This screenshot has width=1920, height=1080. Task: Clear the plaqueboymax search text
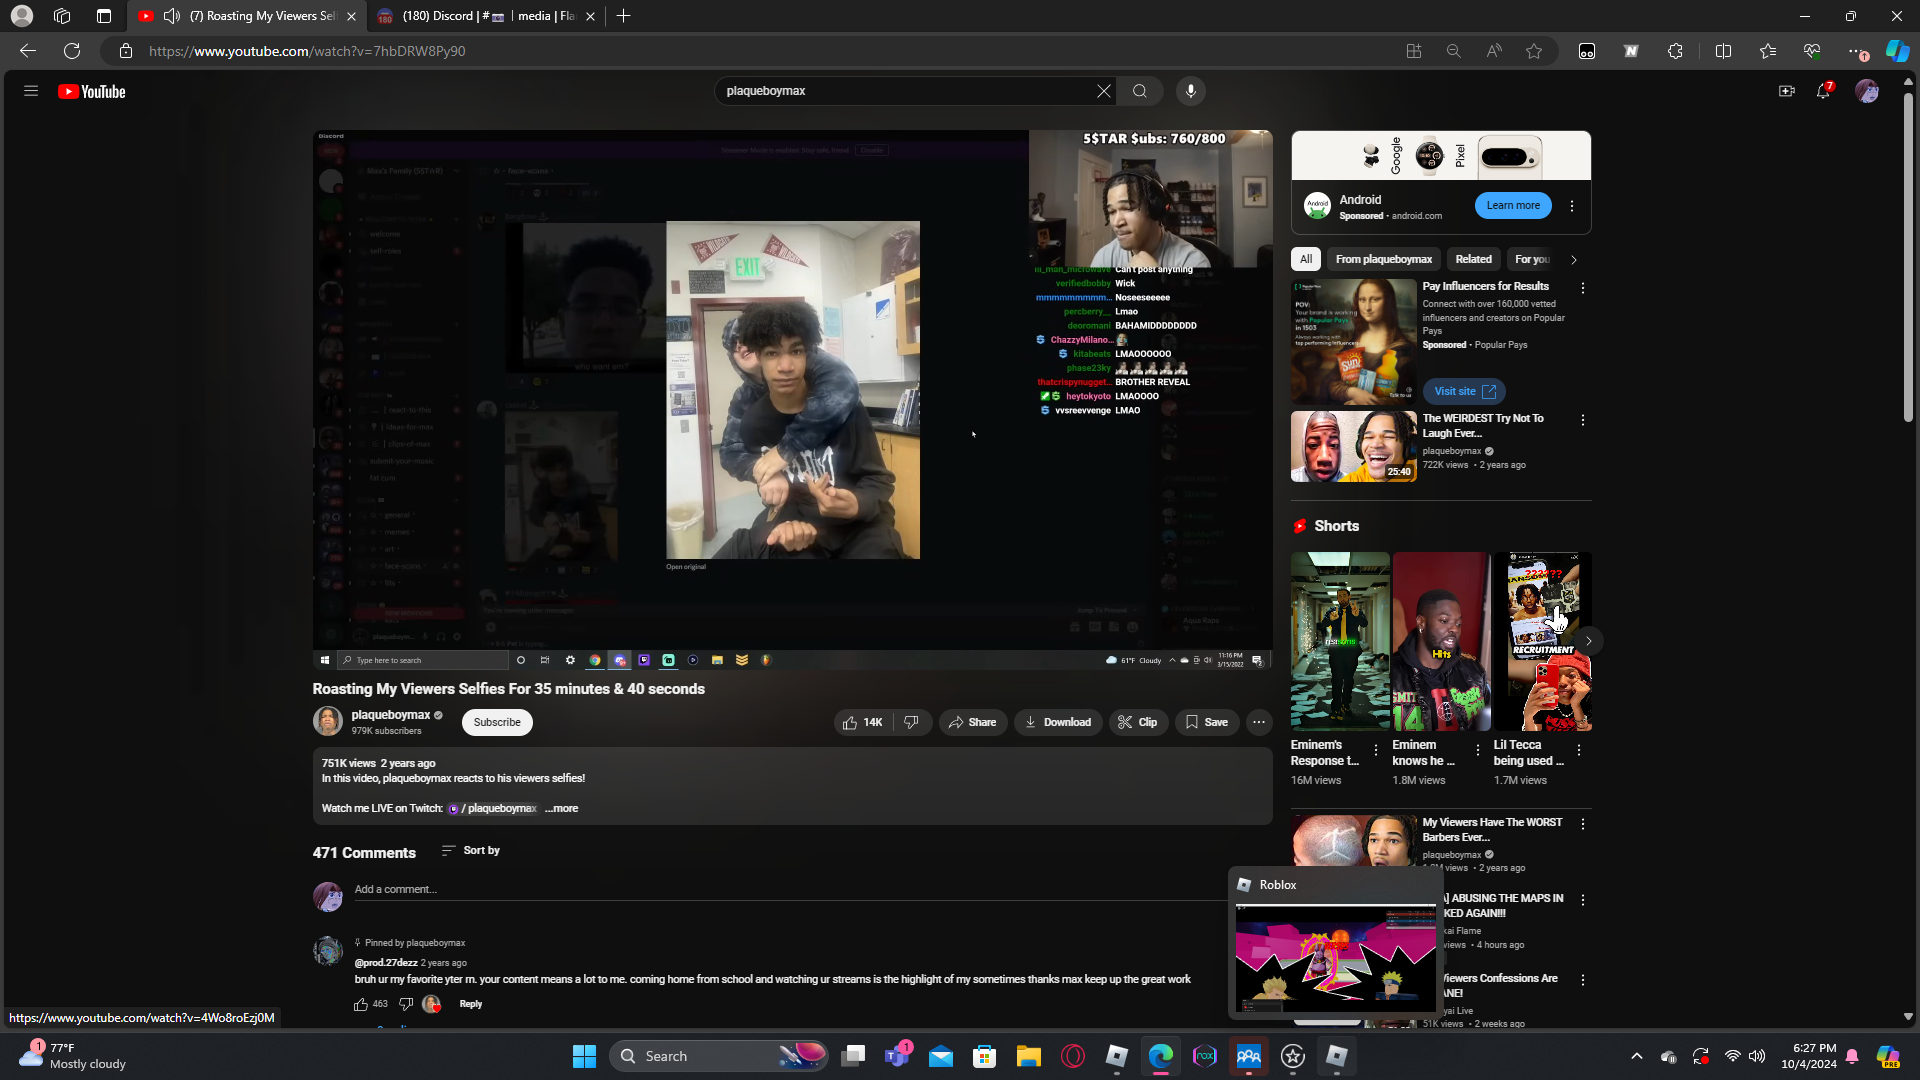click(1103, 91)
